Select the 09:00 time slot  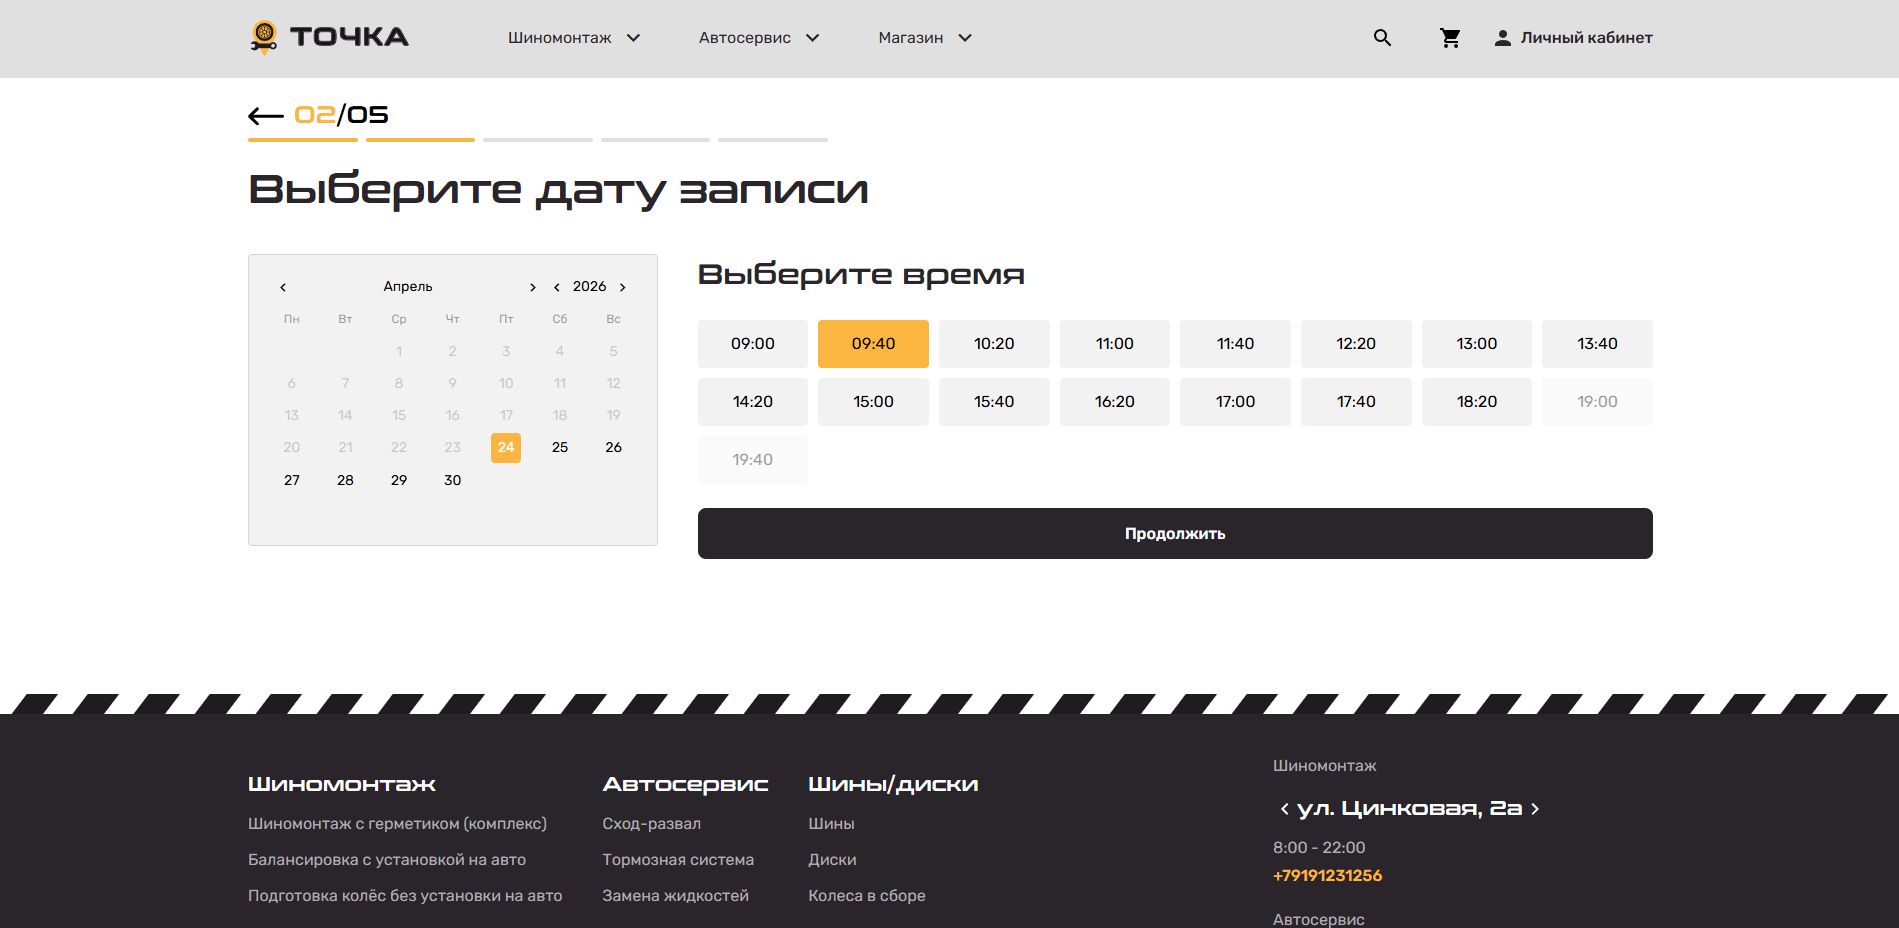(x=752, y=344)
